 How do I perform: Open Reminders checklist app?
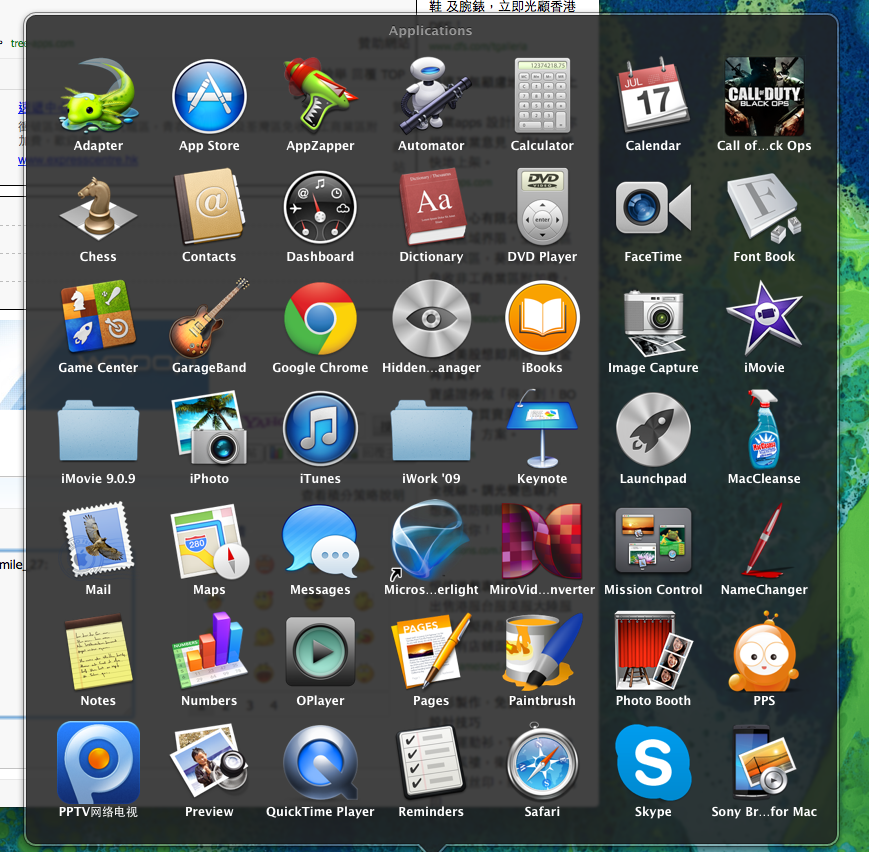pyautogui.click(x=431, y=762)
